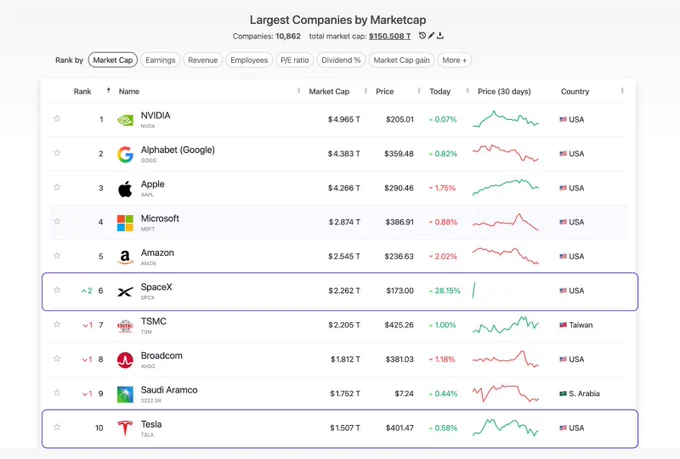The height and width of the screenshot is (459, 680).
Task: Rank by Market Cap gain
Action: tap(402, 60)
